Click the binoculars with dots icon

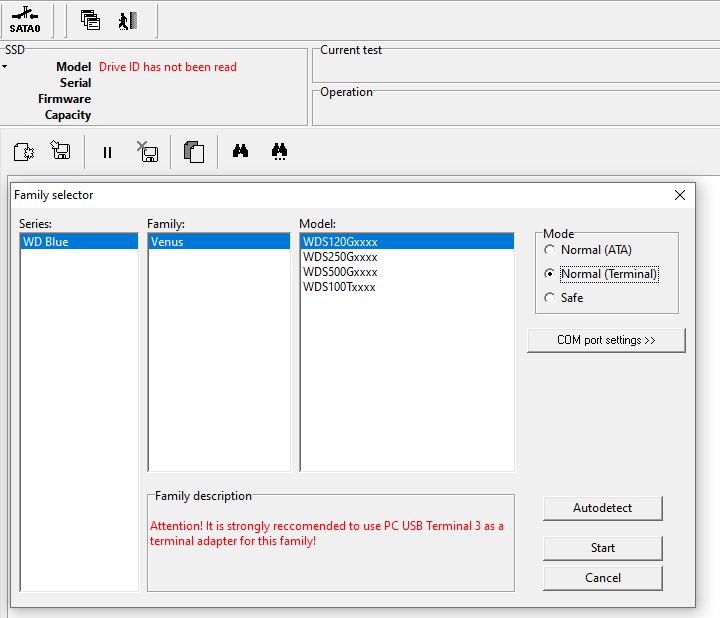279,152
